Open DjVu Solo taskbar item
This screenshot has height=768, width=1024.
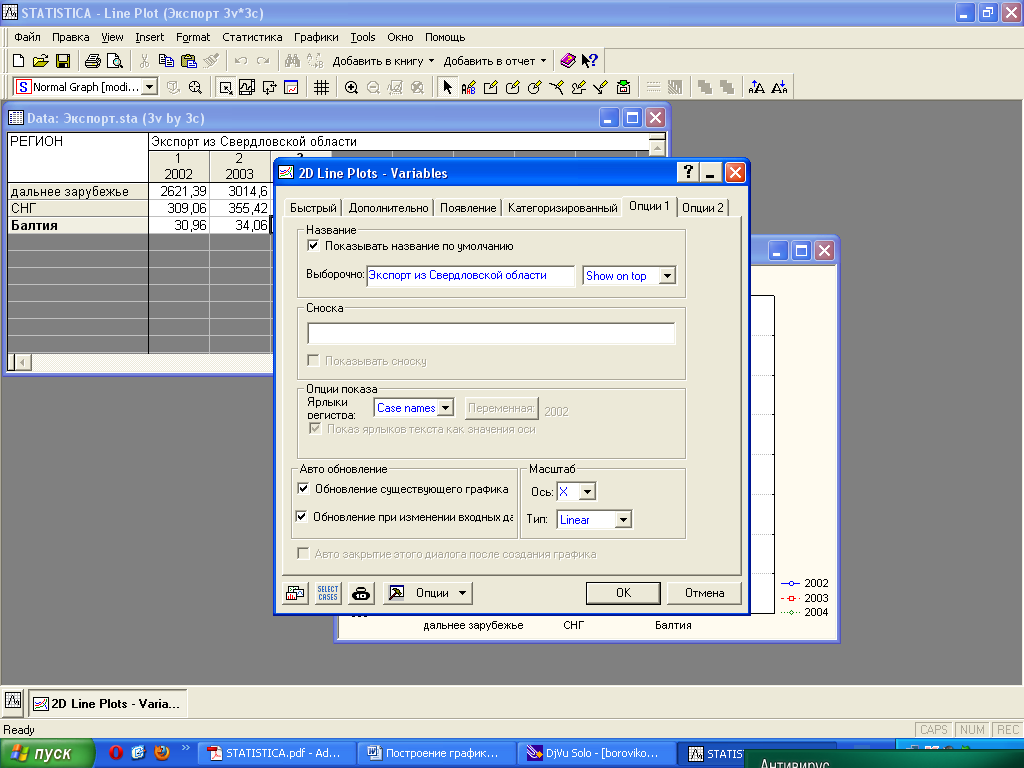click(x=596, y=753)
